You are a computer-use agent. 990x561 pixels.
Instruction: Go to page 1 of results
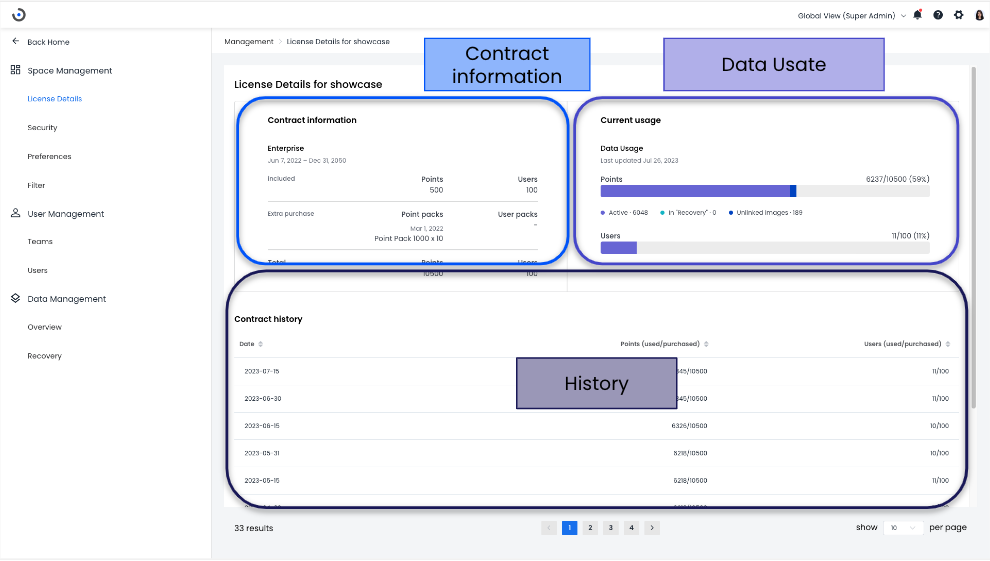point(570,528)
